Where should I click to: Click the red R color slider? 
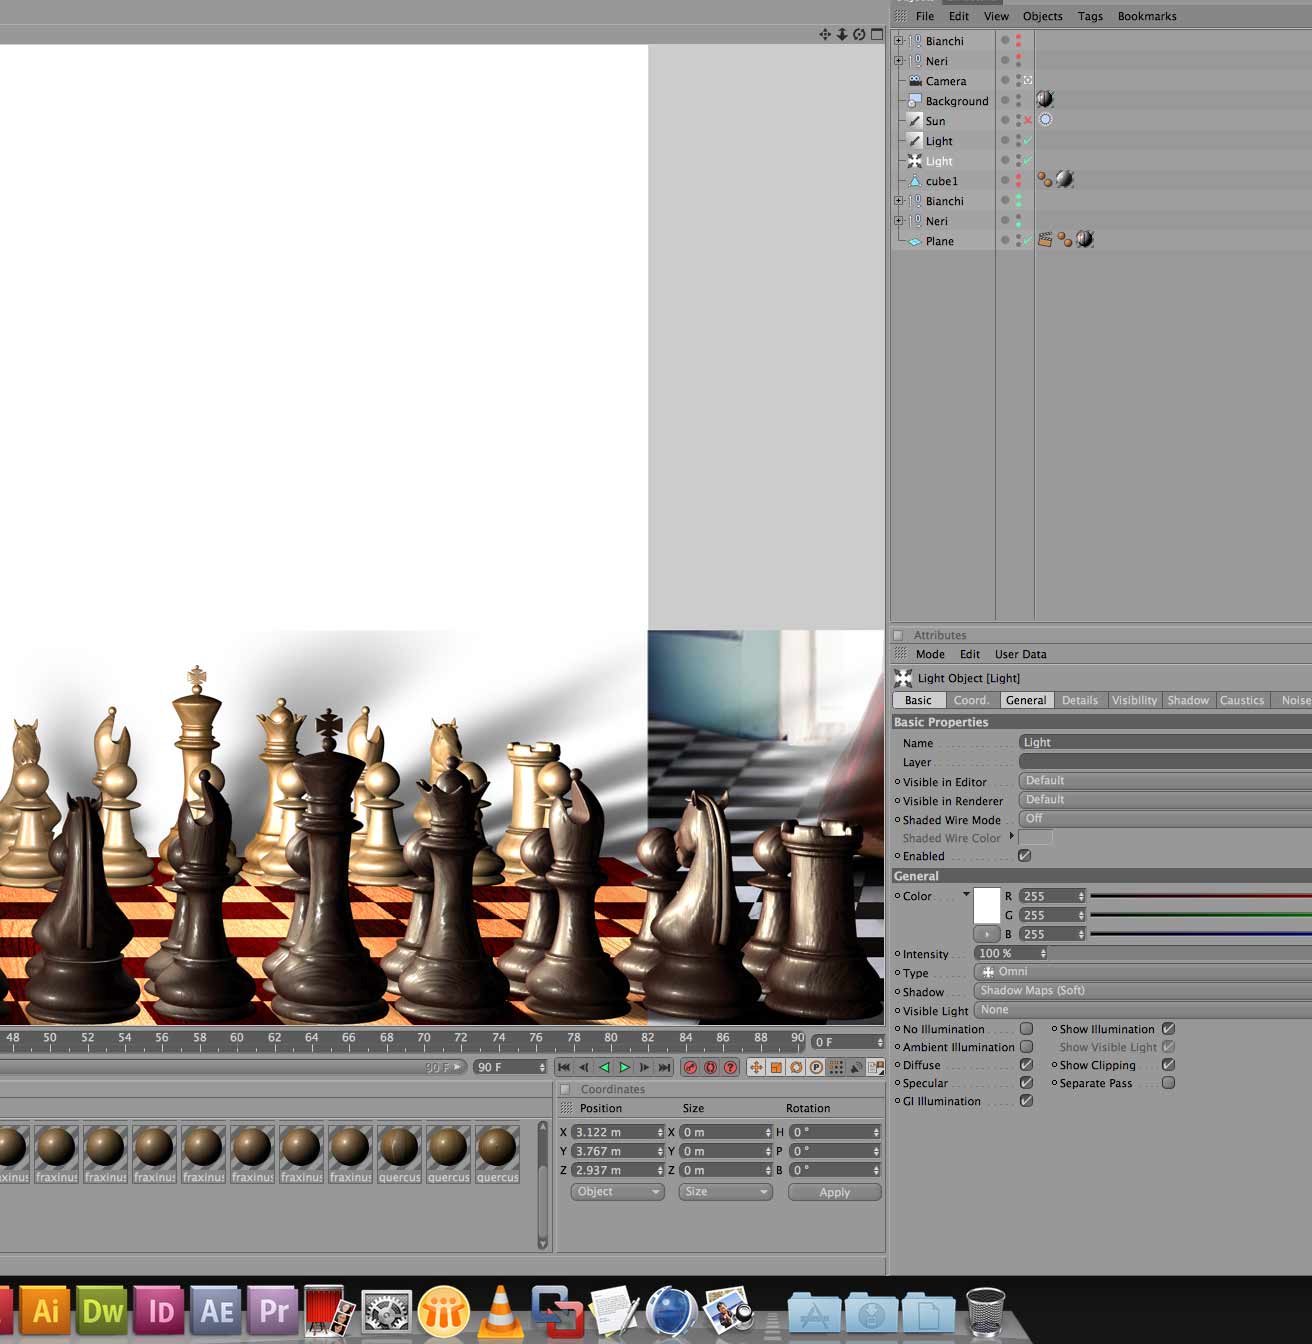(1200, 896)
